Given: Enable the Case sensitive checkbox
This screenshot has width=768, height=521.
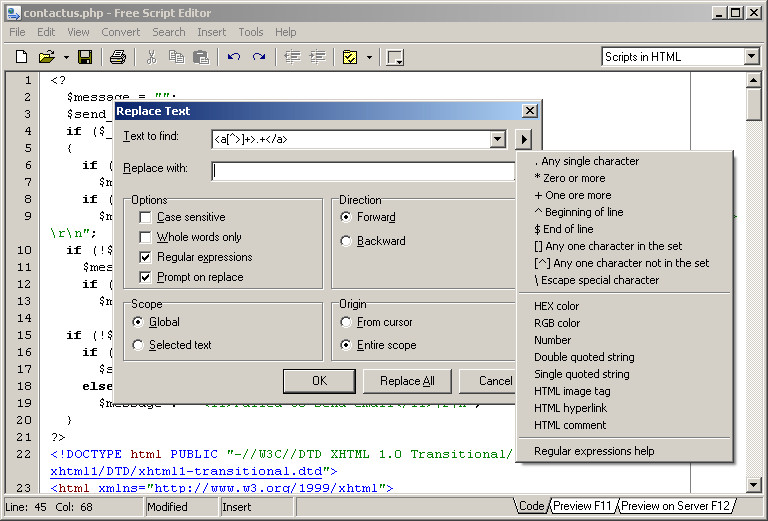Looking at the screenshot, I should coord(145,217).
